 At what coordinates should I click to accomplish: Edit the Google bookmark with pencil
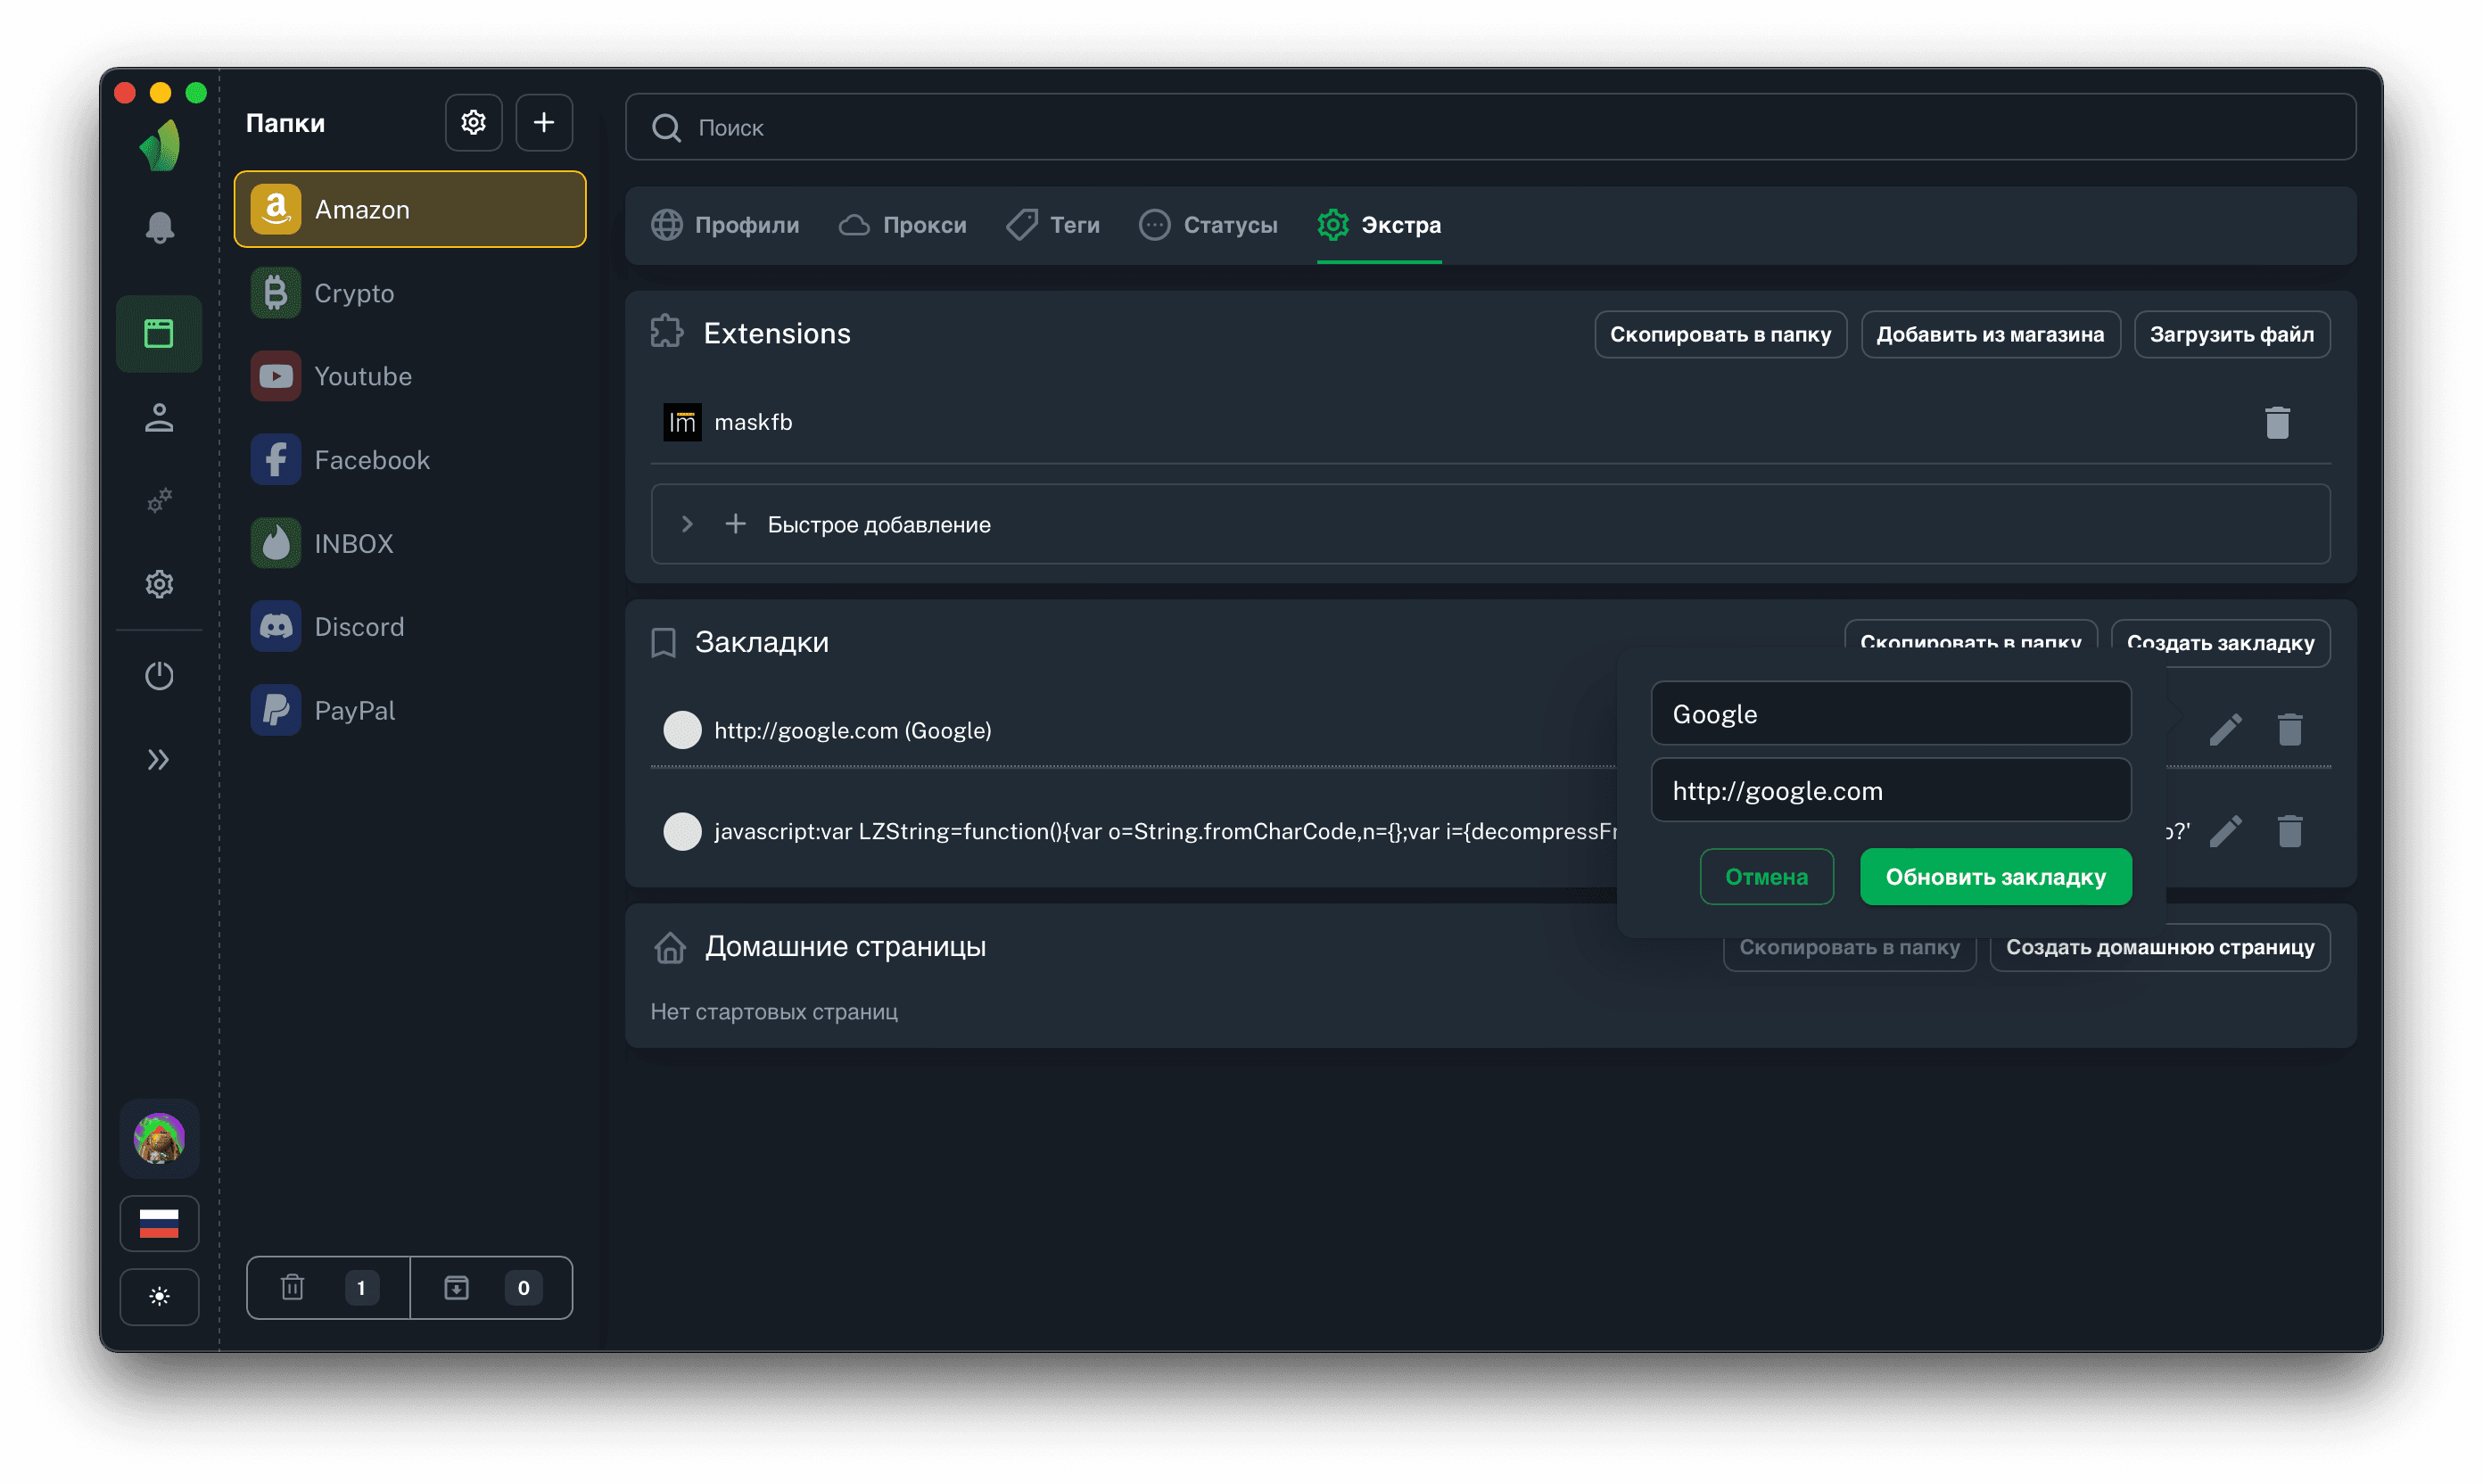(2225, 730)
